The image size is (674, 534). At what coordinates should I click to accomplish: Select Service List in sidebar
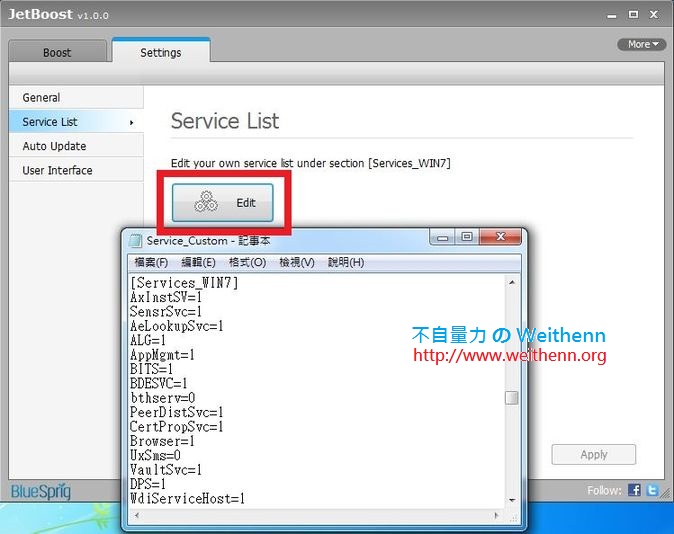(76, 122)
